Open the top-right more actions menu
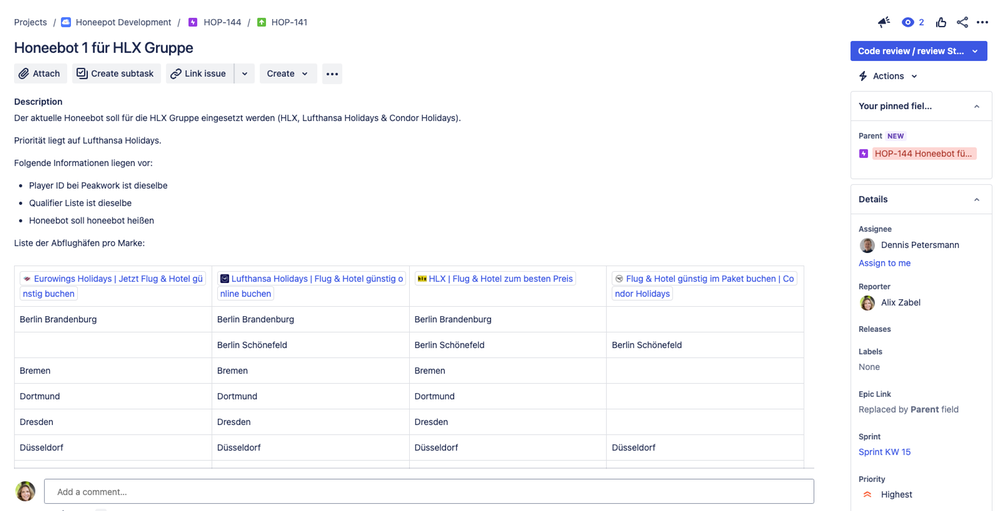This screenshot has height=511, width=999. point(982,22)
